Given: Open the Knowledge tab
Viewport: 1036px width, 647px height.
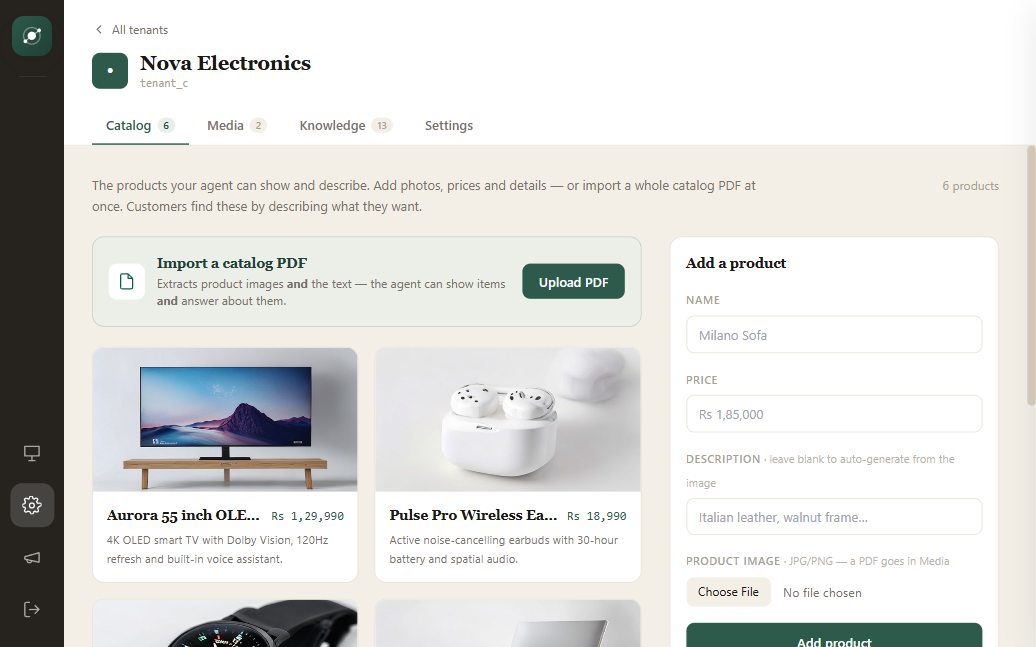Looking at the screenshot, I should [346, 126].
